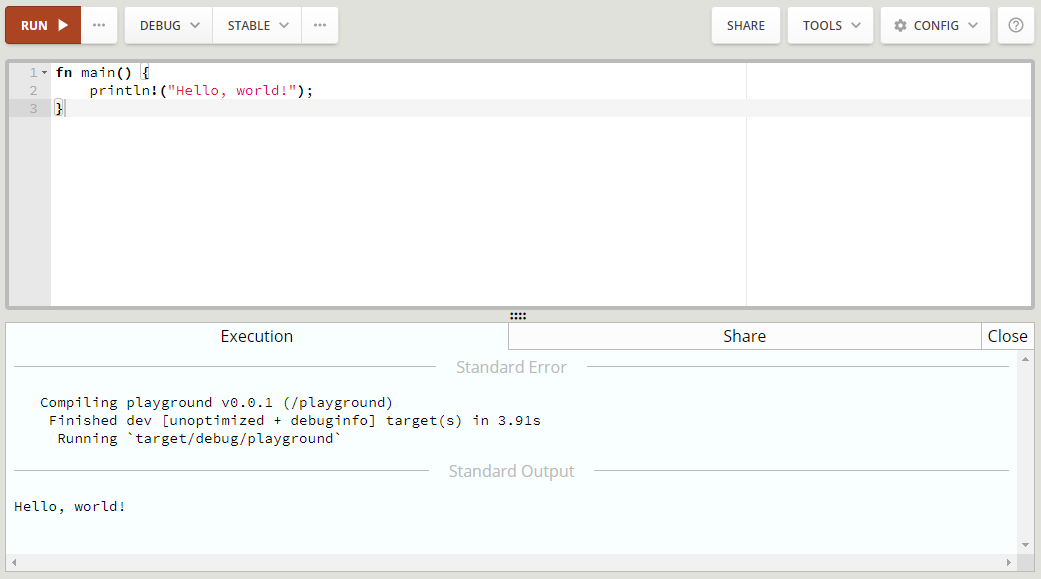Click the Compiling playground output line
The image size is (1041, 579).
tap(216, 402)
